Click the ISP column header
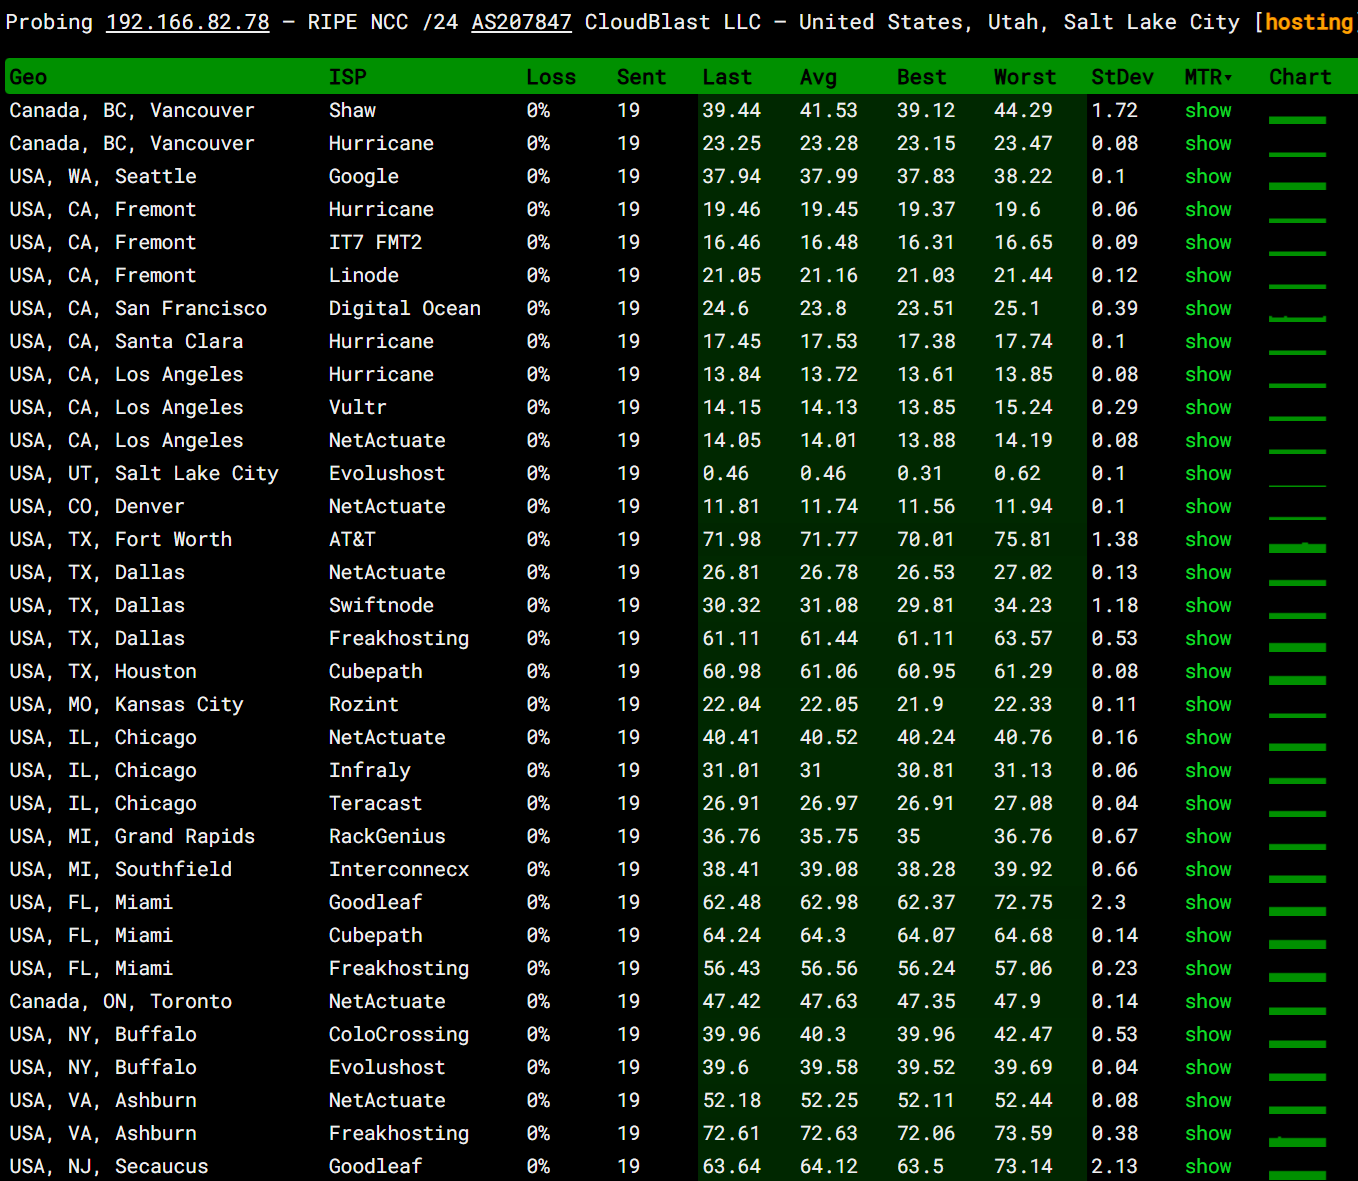The width and height of the screenshot is (1358, 1181). (347, 77)
